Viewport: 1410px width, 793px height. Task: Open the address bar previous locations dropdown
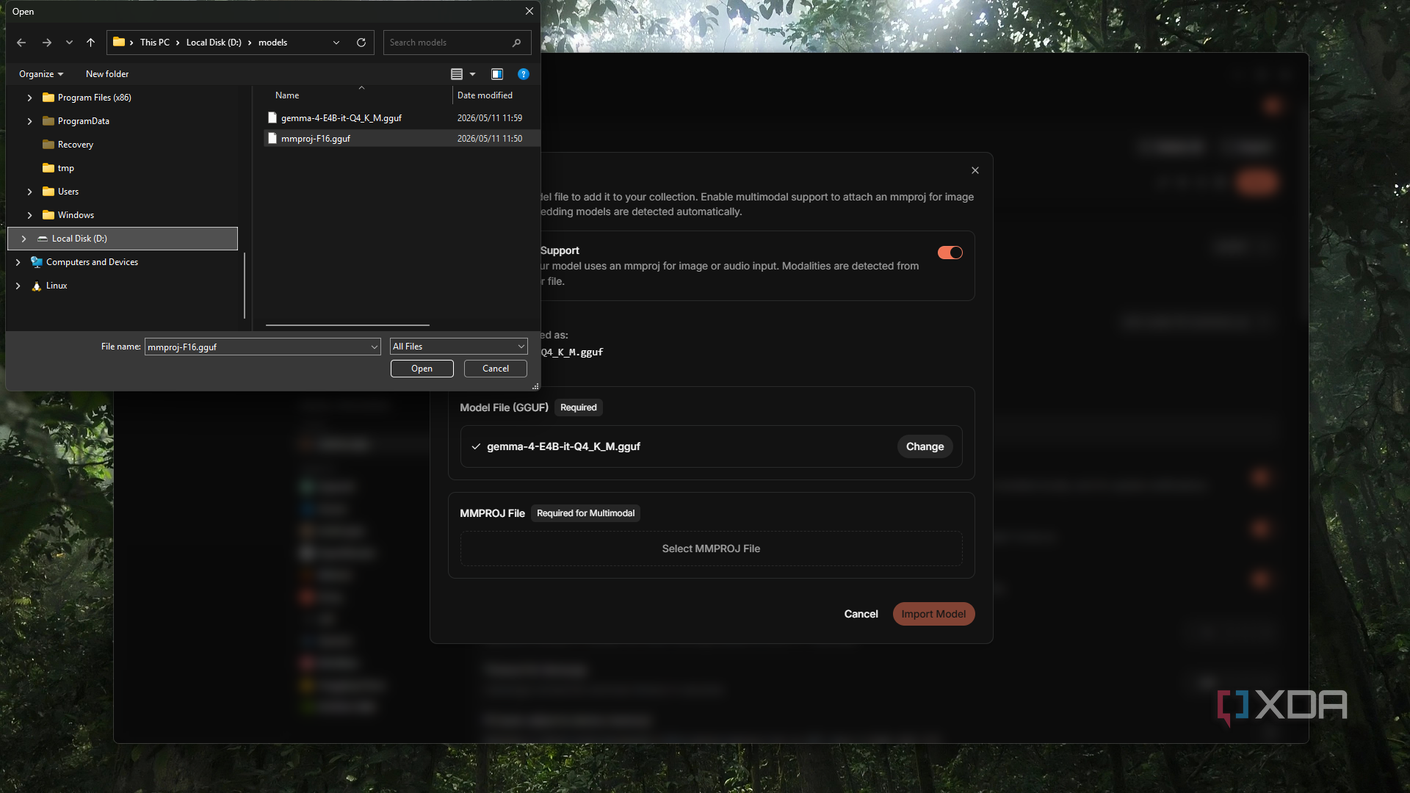point(336,43)
